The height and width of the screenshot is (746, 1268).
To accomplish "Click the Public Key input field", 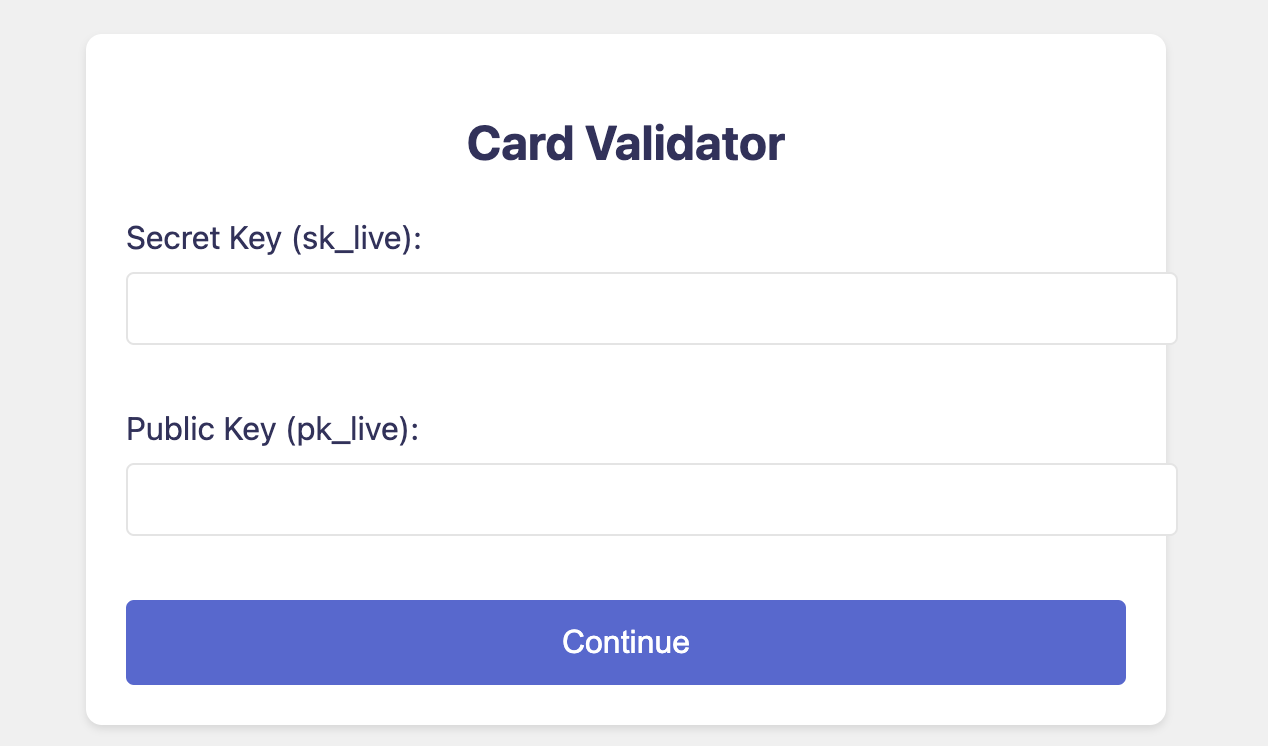I will [650, 499].
